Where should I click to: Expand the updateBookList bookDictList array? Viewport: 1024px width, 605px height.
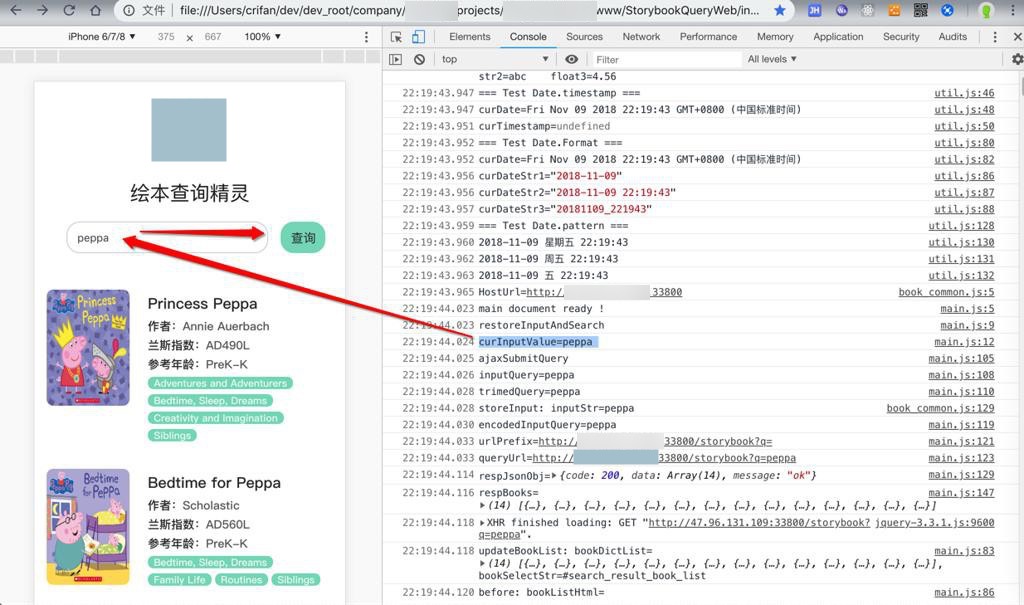pyautogui.click(x=482, y=563)
